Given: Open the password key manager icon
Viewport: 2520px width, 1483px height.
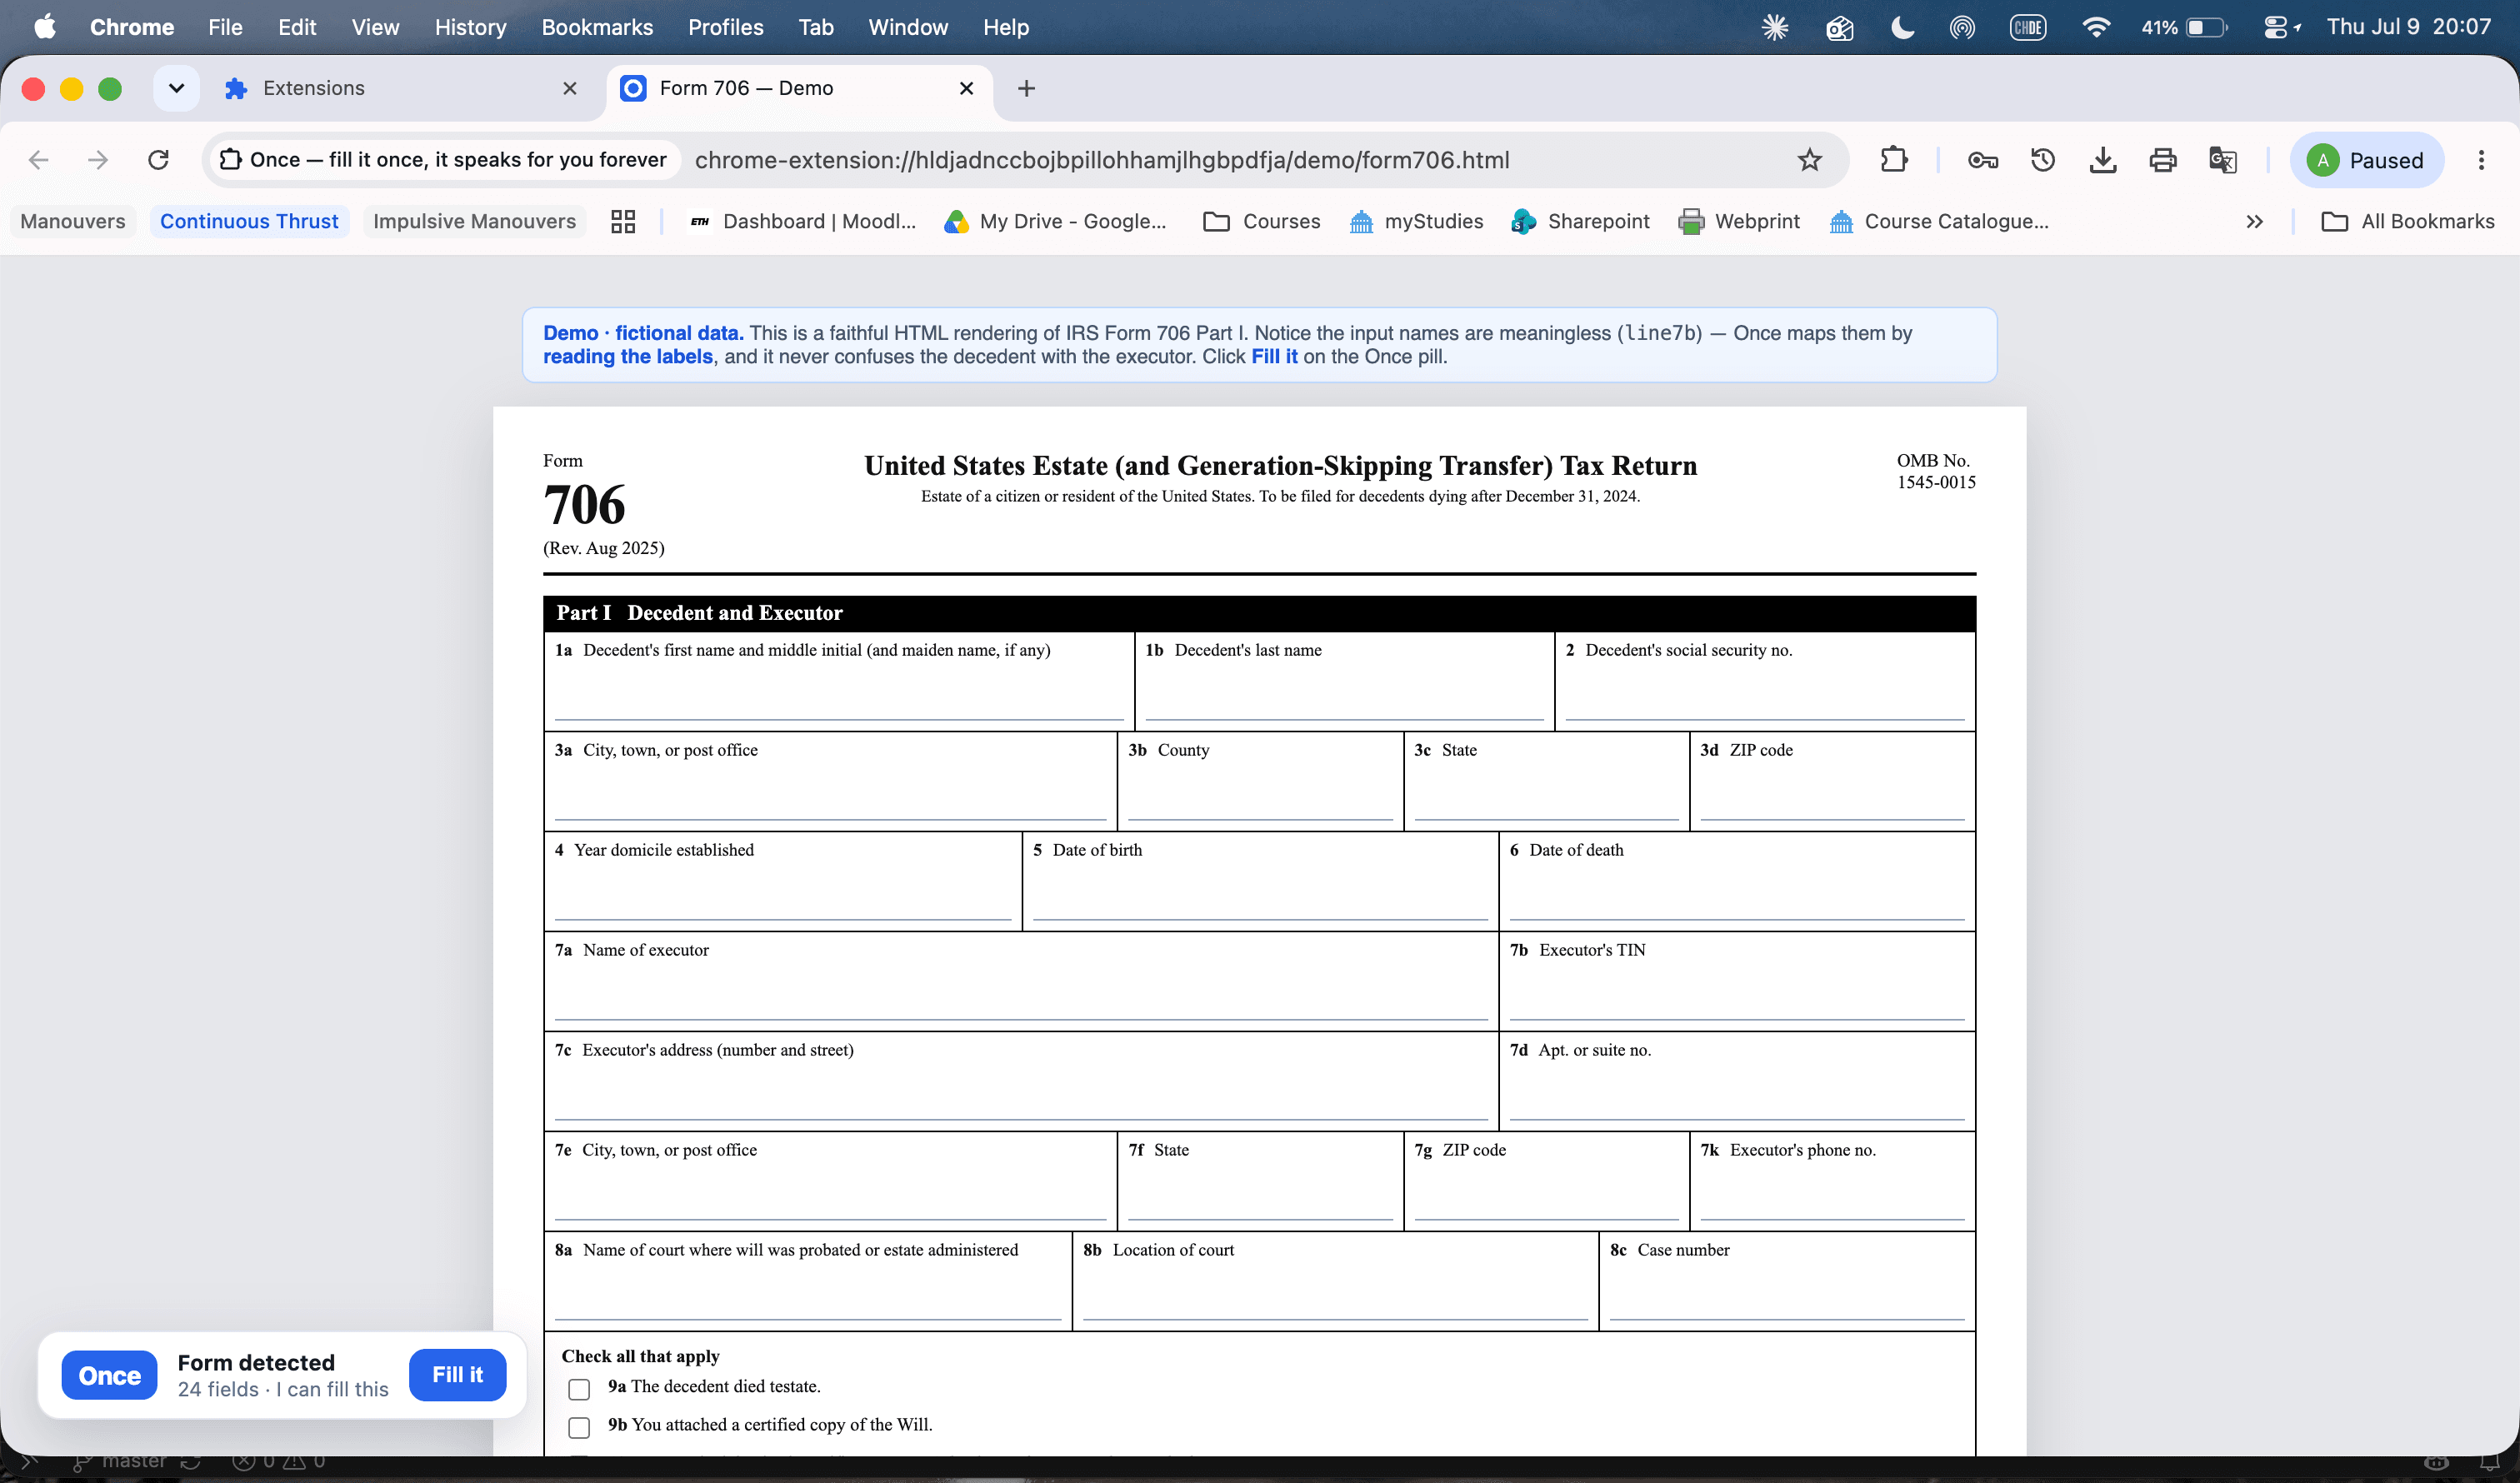Looking at the screenshot, I should (1982, 160).
